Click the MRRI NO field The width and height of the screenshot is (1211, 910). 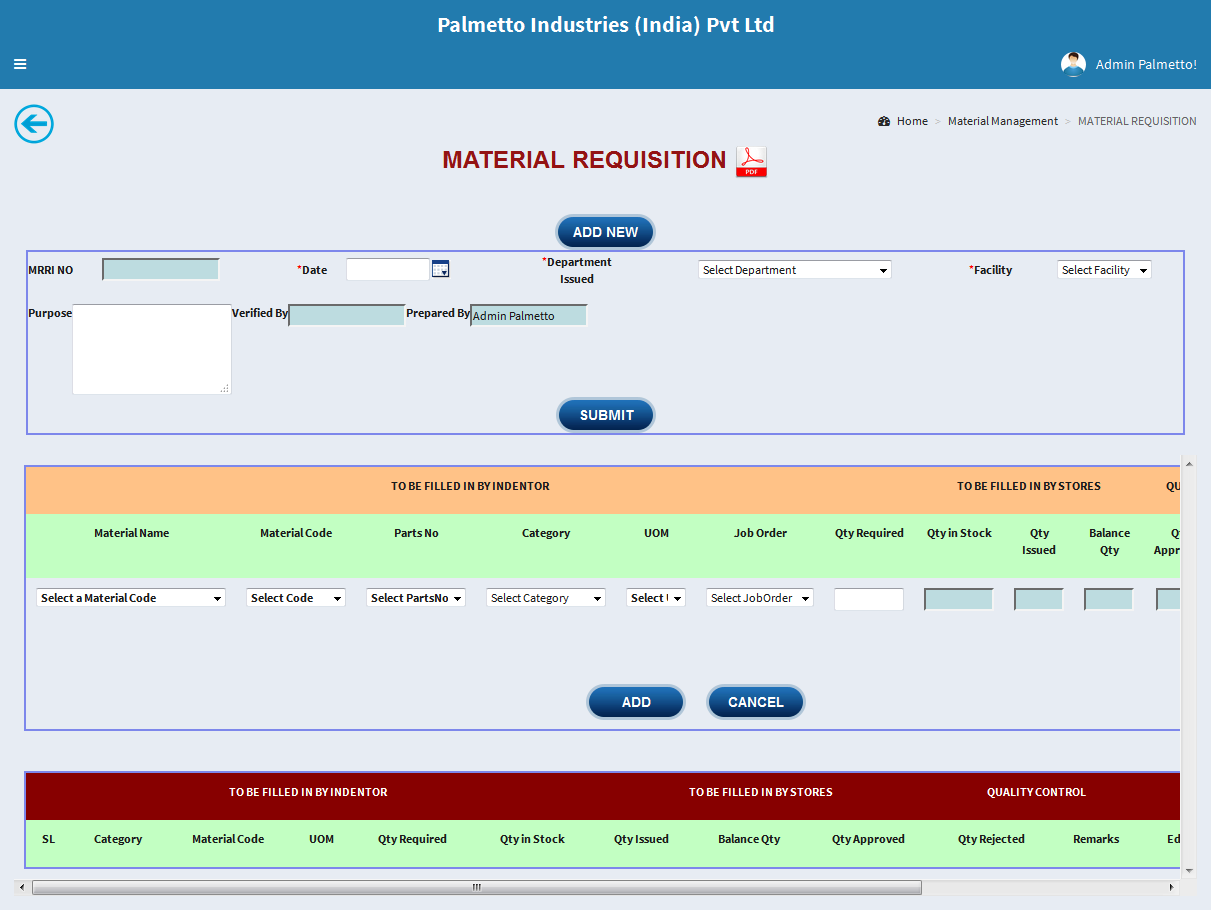tap(161, 269)
